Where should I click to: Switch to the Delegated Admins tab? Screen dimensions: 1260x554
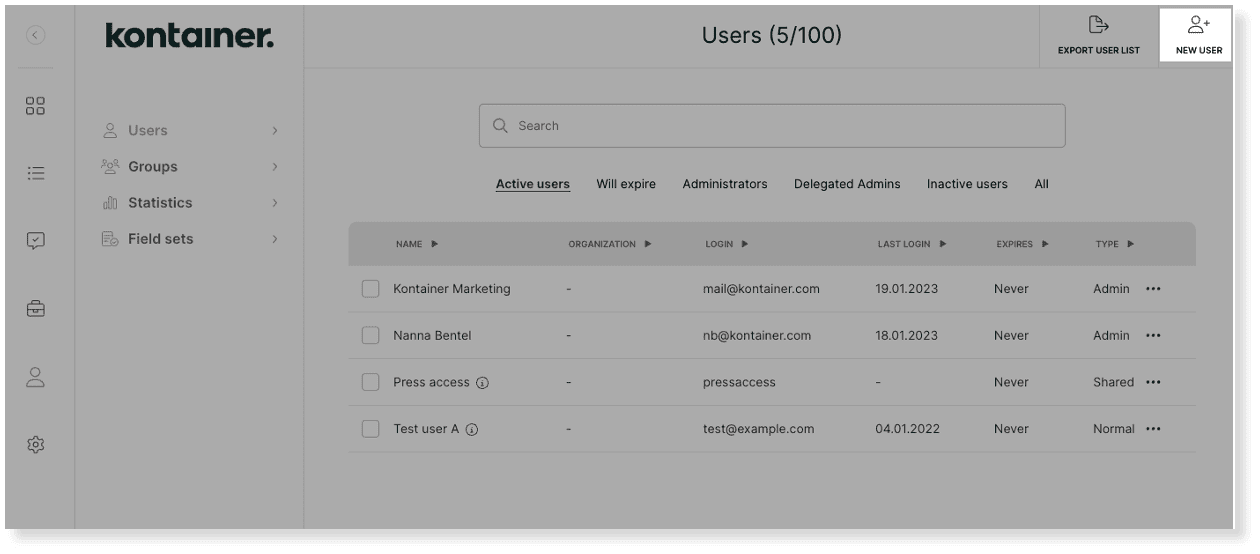click(847, 184)
